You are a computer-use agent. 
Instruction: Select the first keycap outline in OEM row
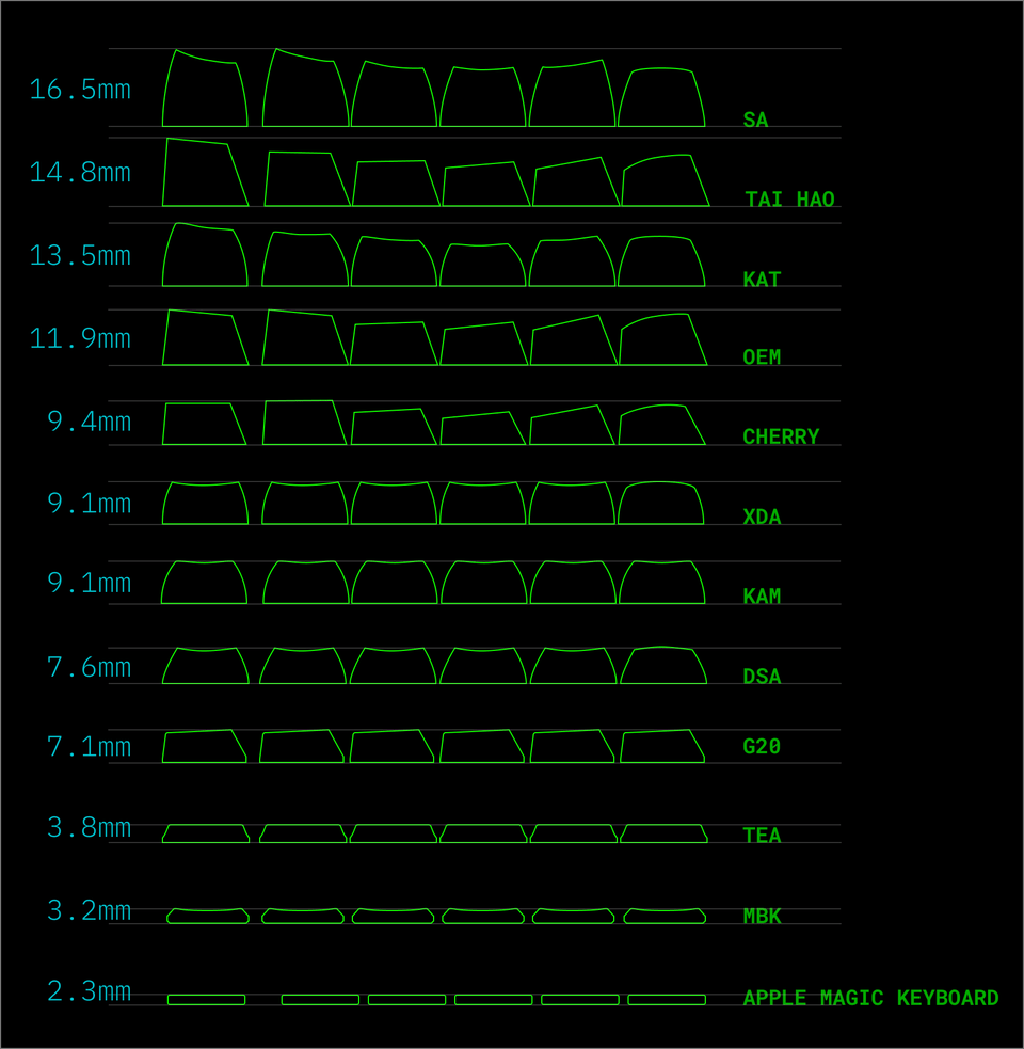click(x=205, y=337)
